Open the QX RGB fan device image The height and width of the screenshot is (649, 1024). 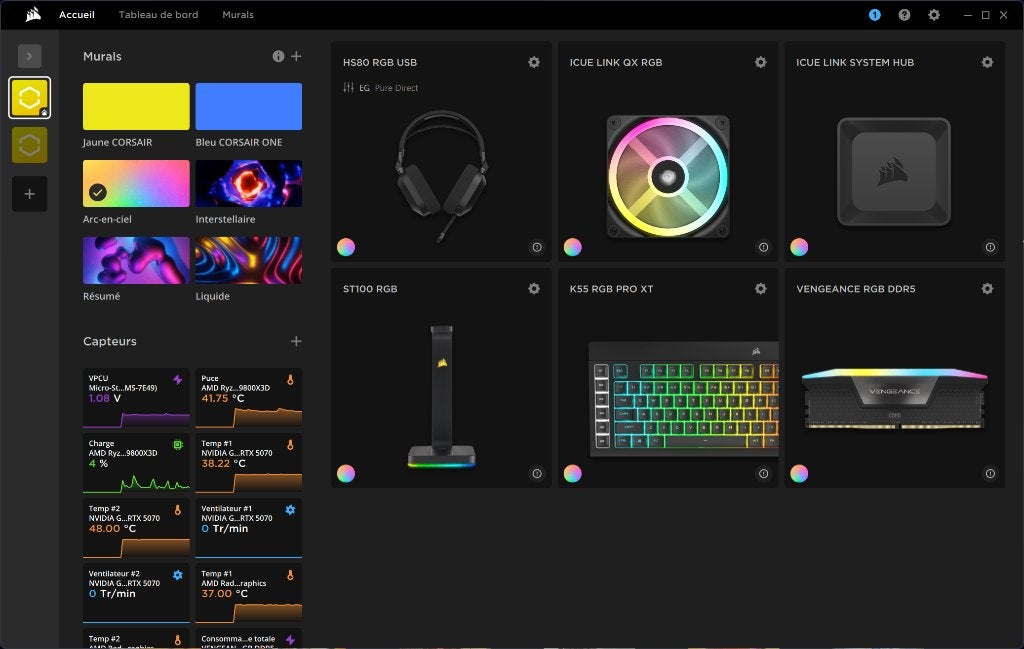(668, 176)
